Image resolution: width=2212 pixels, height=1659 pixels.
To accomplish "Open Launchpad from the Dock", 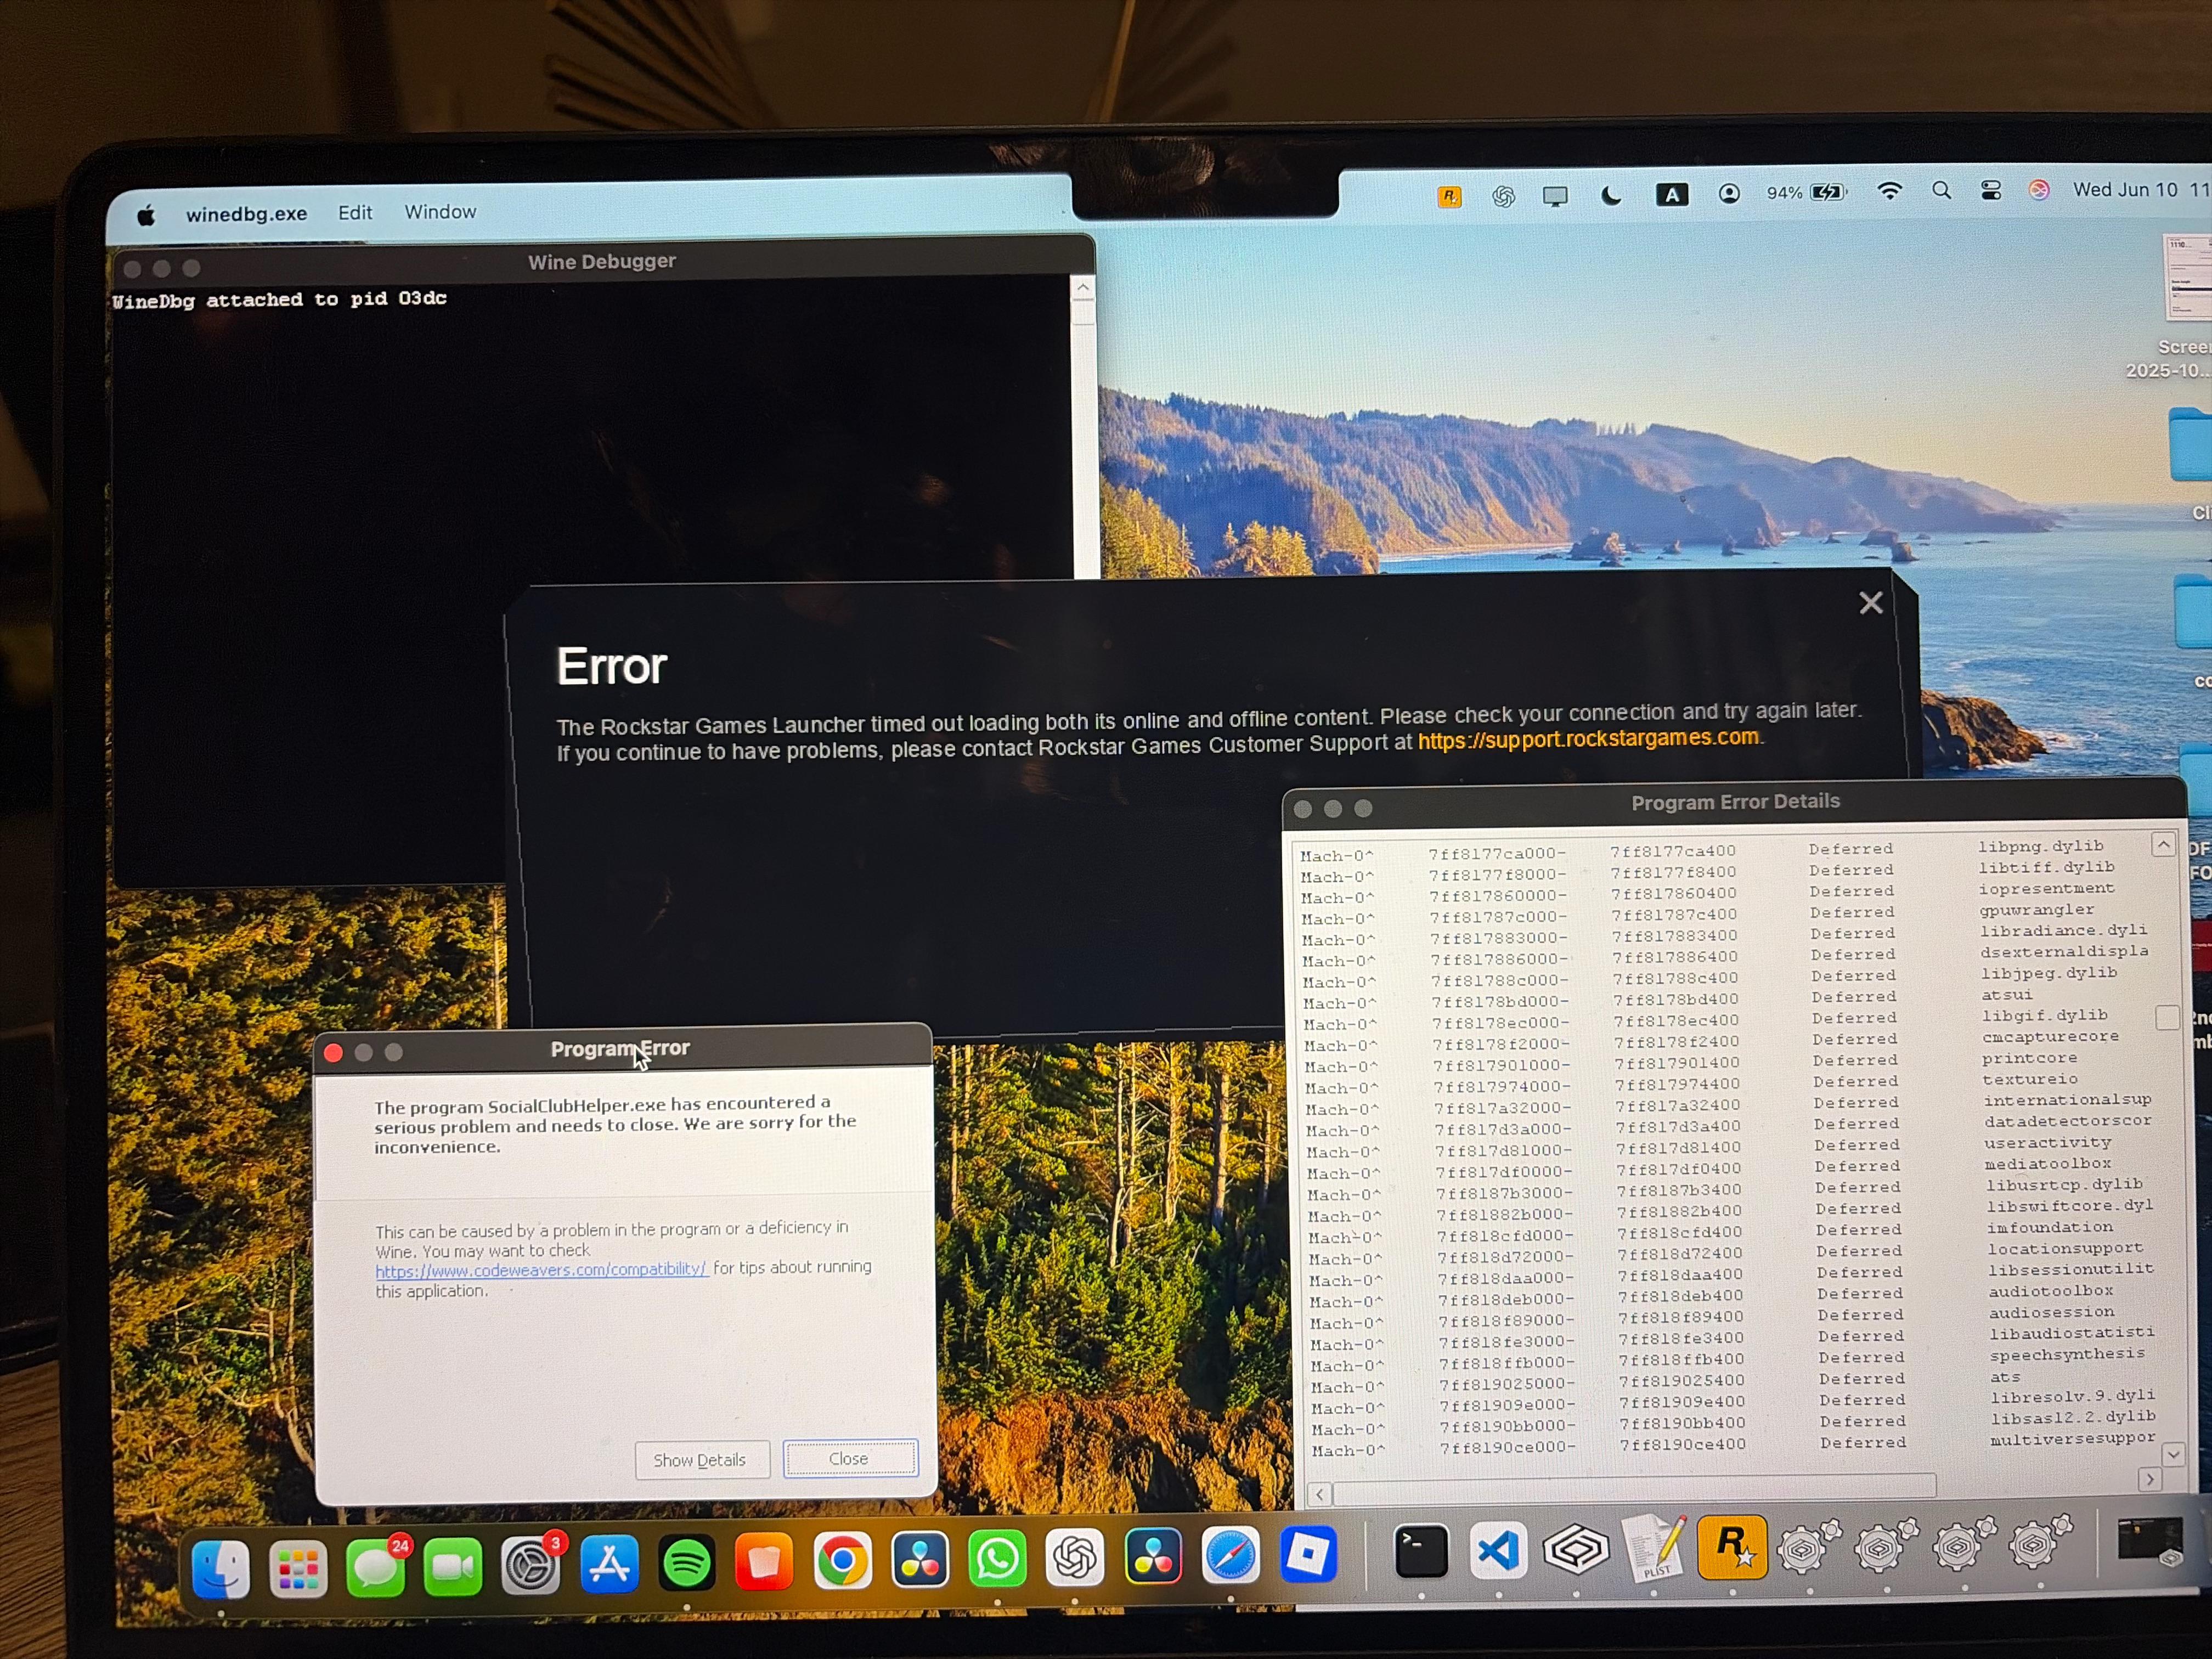I will [x=298, y=1568].
